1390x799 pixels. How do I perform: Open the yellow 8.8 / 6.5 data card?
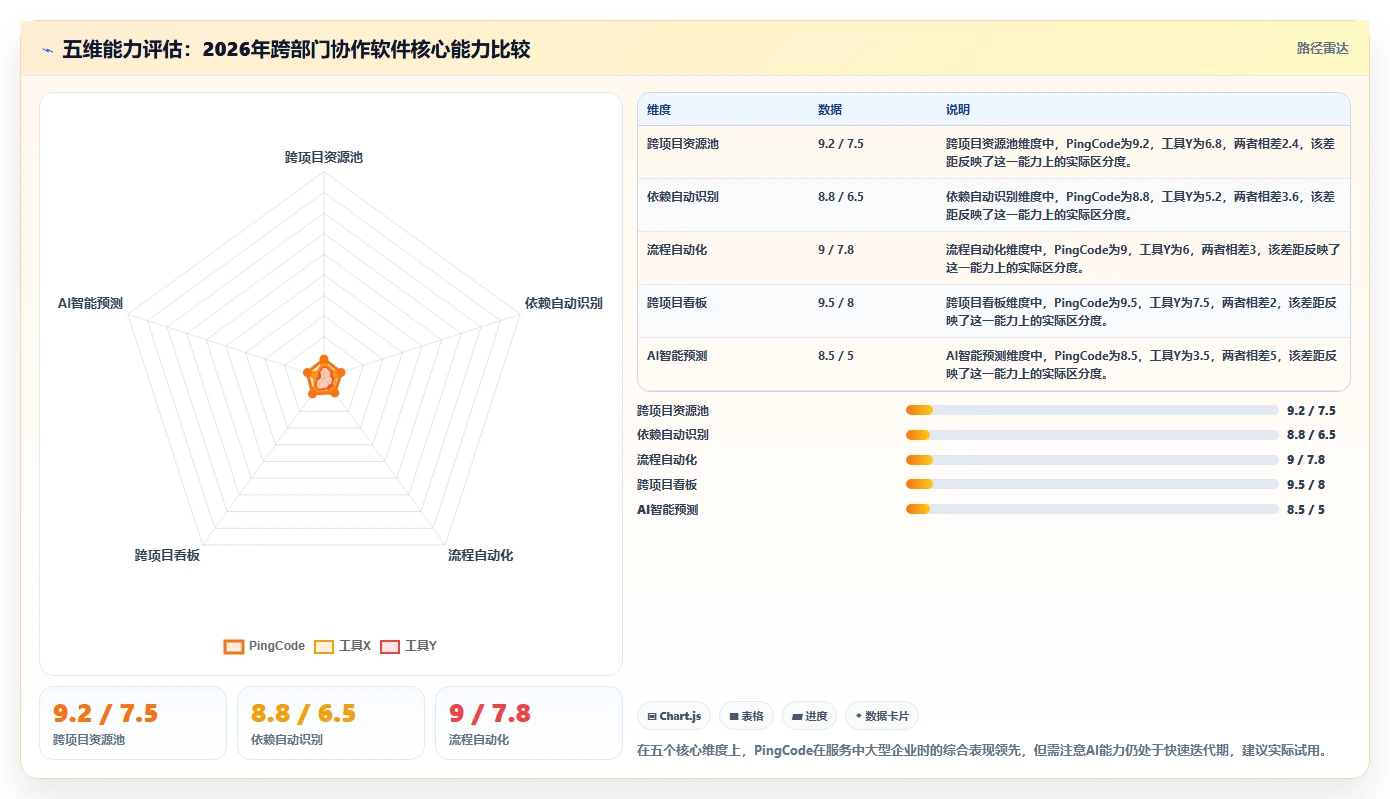tap(331, 723)
